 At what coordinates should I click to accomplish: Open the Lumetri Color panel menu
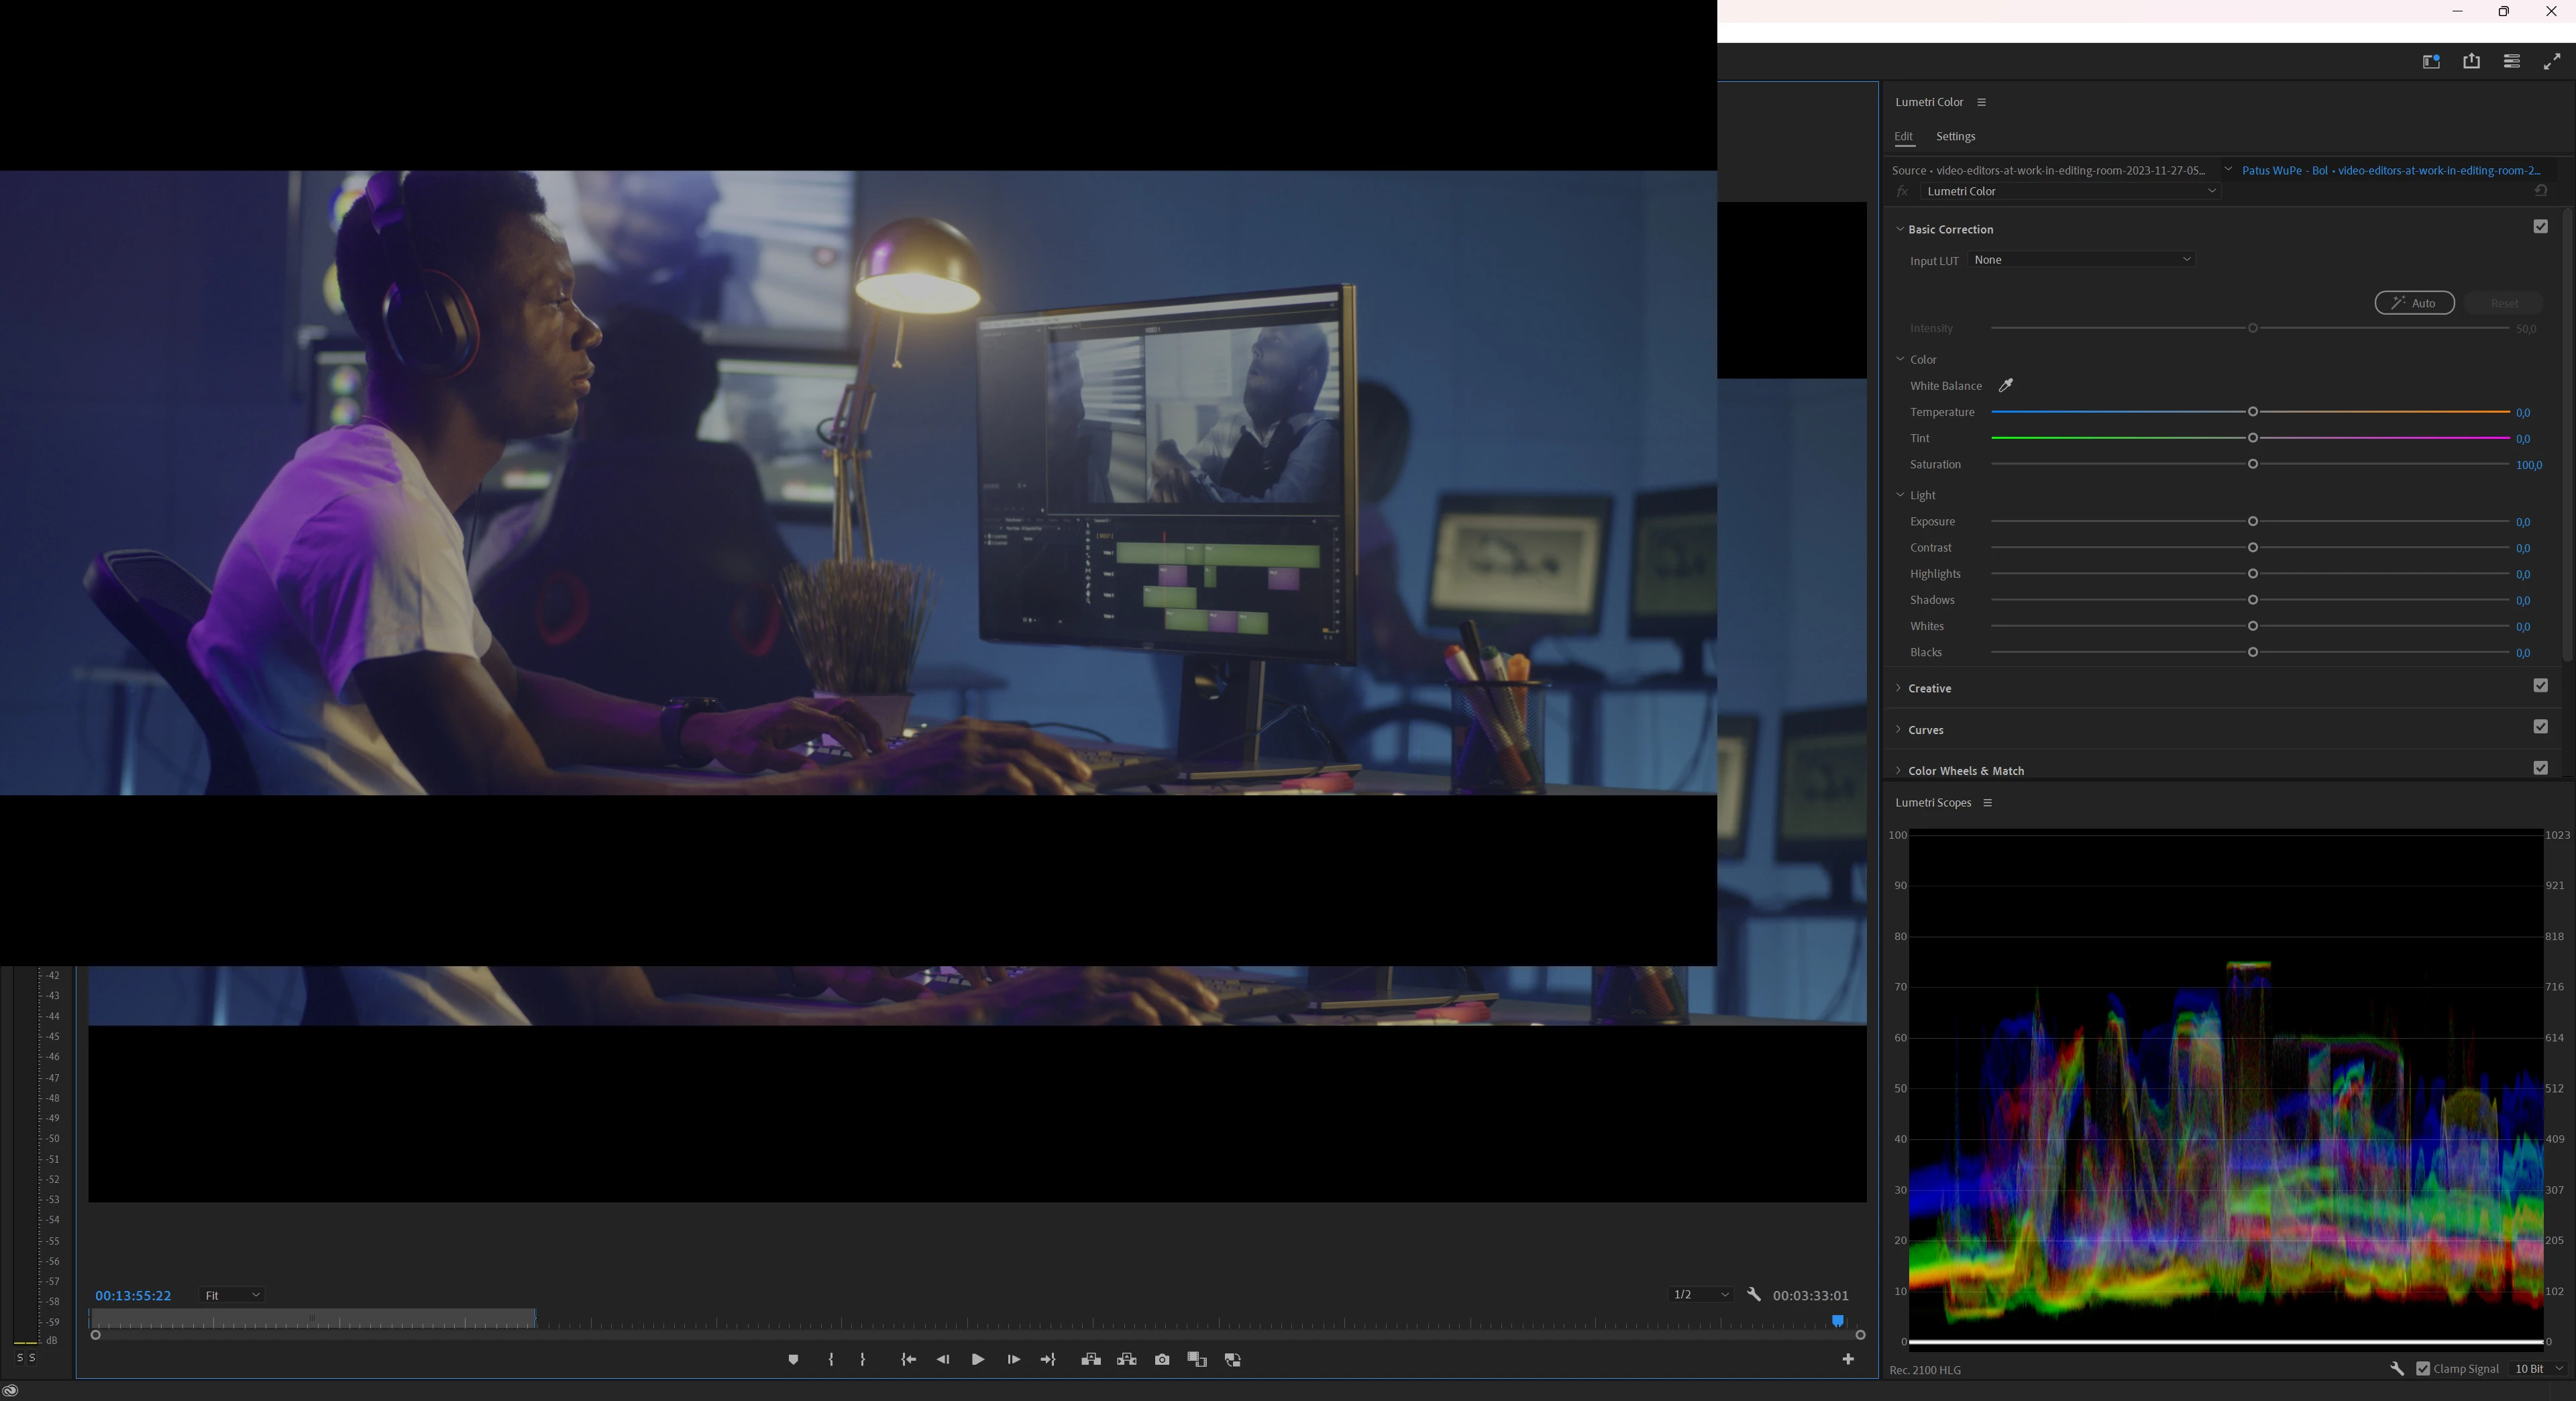(1981, 102)
